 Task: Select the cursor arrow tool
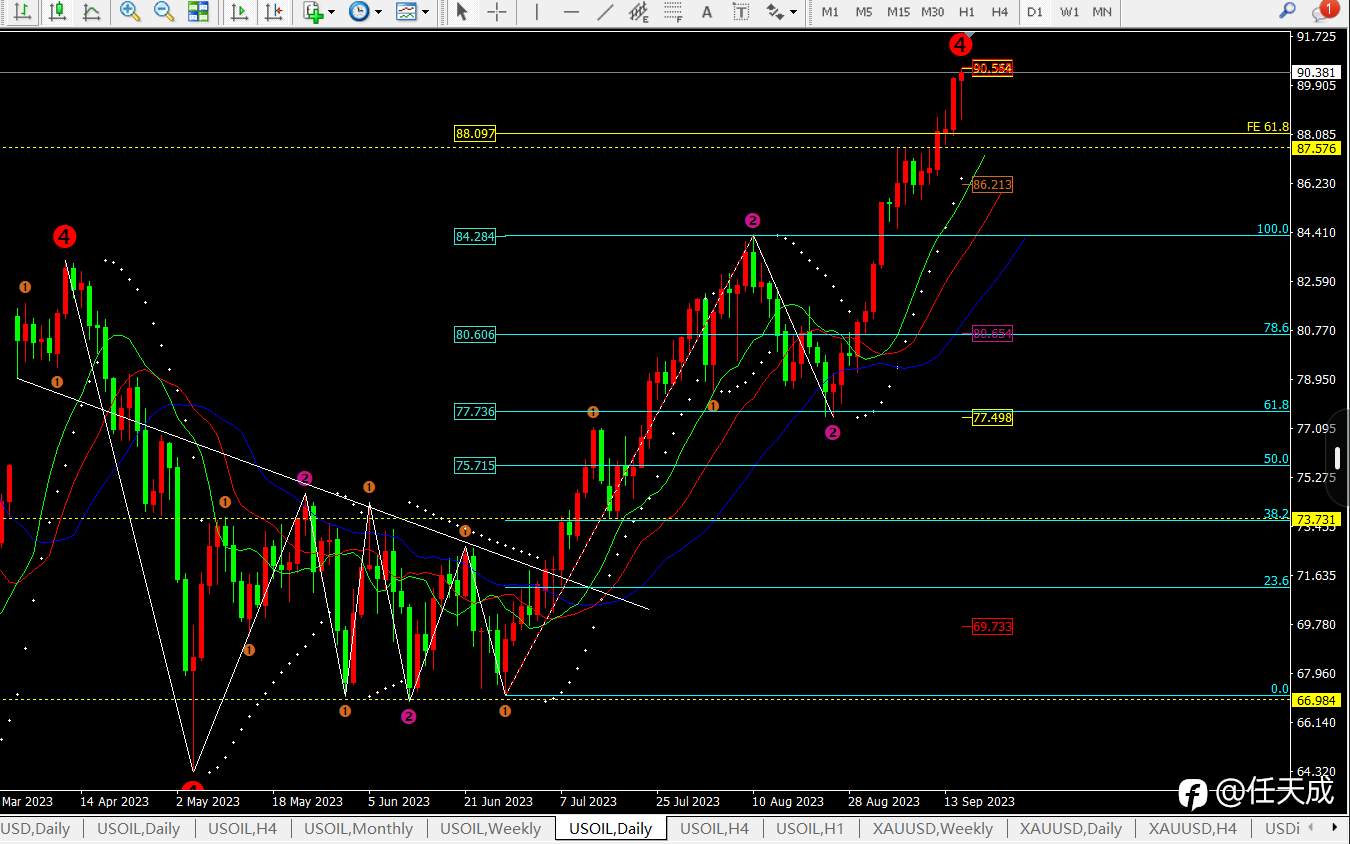click(461, 12)
